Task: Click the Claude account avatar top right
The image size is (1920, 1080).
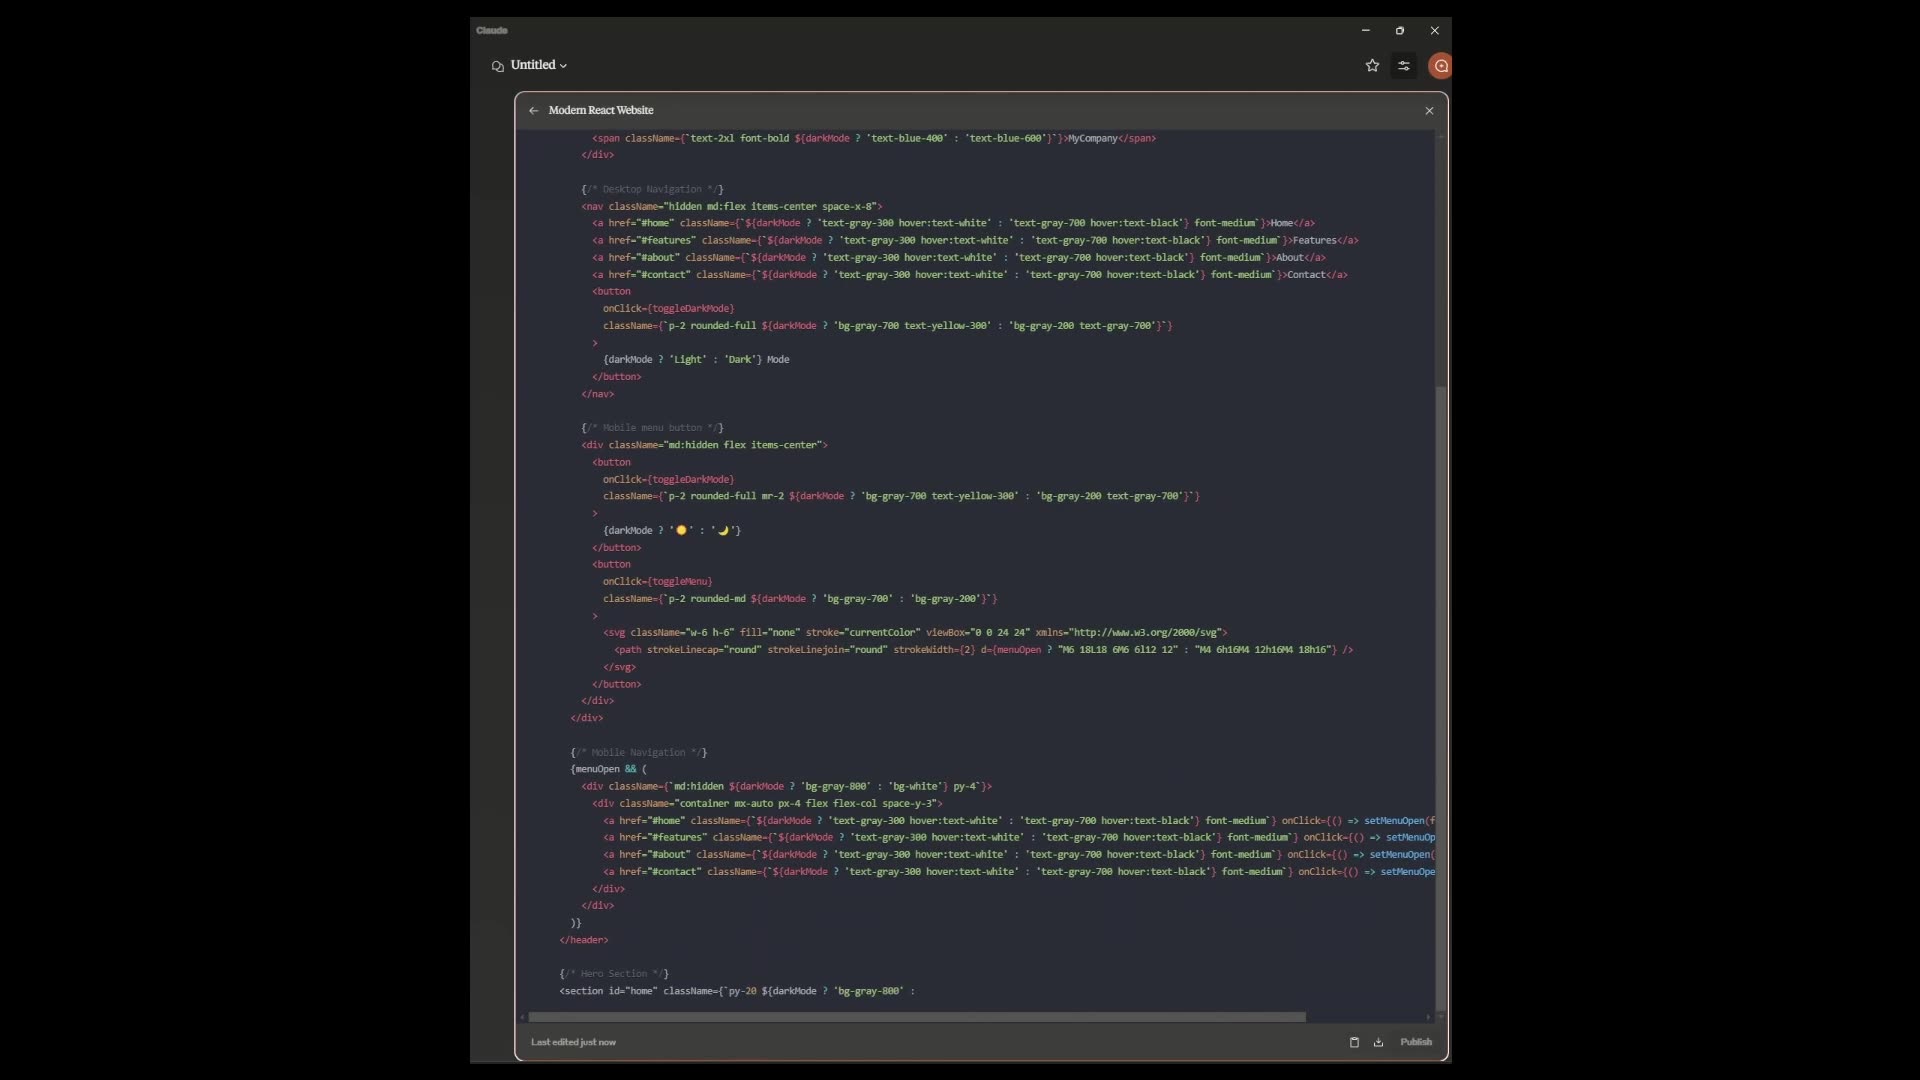Action: 1440,65
